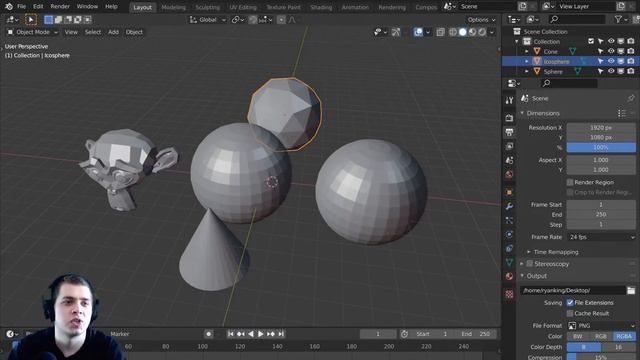640x360 pixels.
Task: Enable the Stereoscopy checkbox
Action: click(530, 264)
